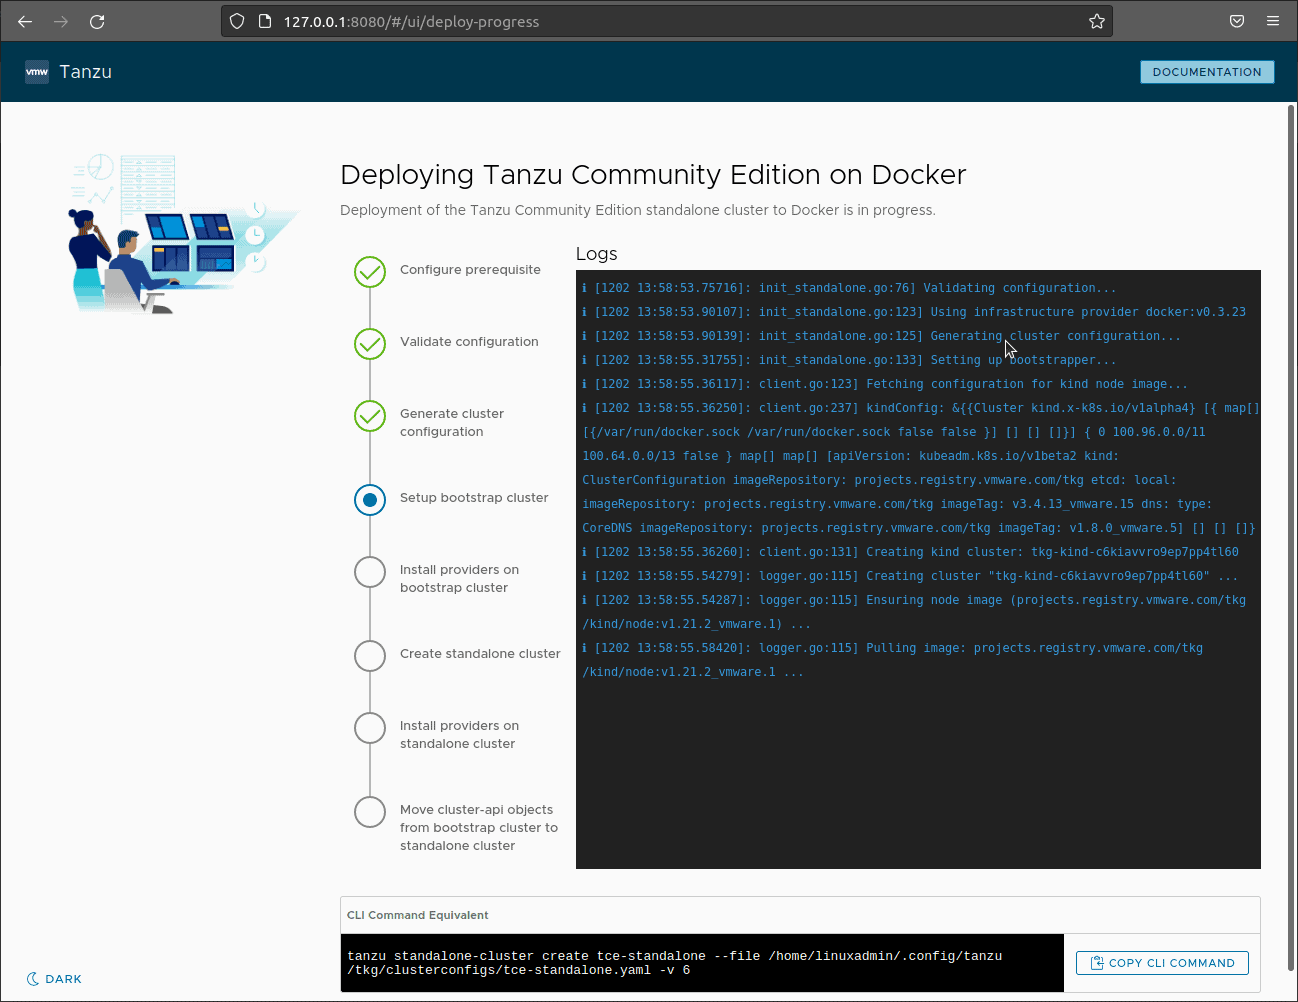
Task: Click the 'Setup bootstrap cluster' step label
Action: 474,498
